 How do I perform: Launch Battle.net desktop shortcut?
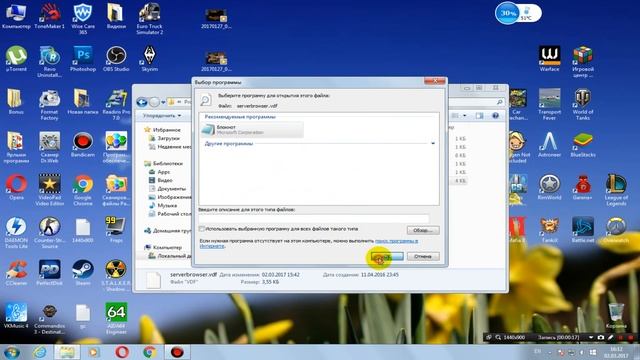583,230
